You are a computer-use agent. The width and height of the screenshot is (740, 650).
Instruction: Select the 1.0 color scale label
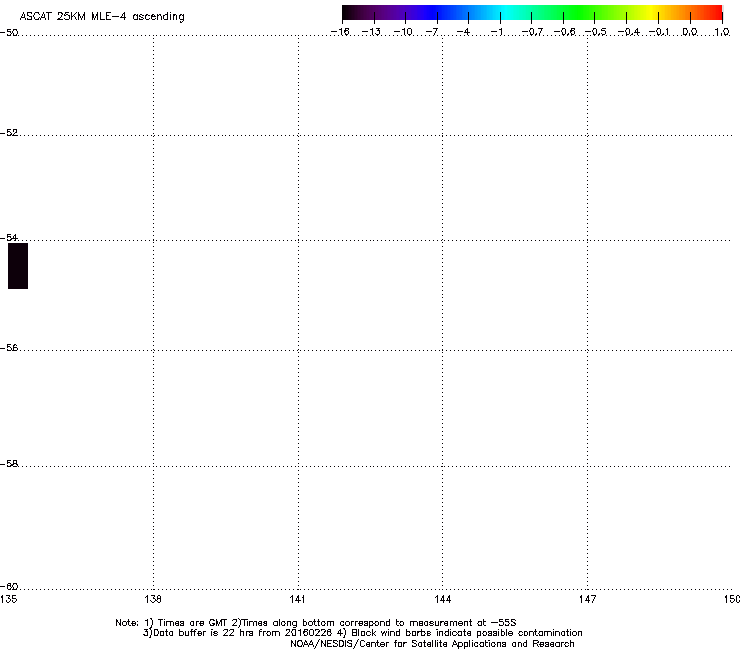[722, 32]
